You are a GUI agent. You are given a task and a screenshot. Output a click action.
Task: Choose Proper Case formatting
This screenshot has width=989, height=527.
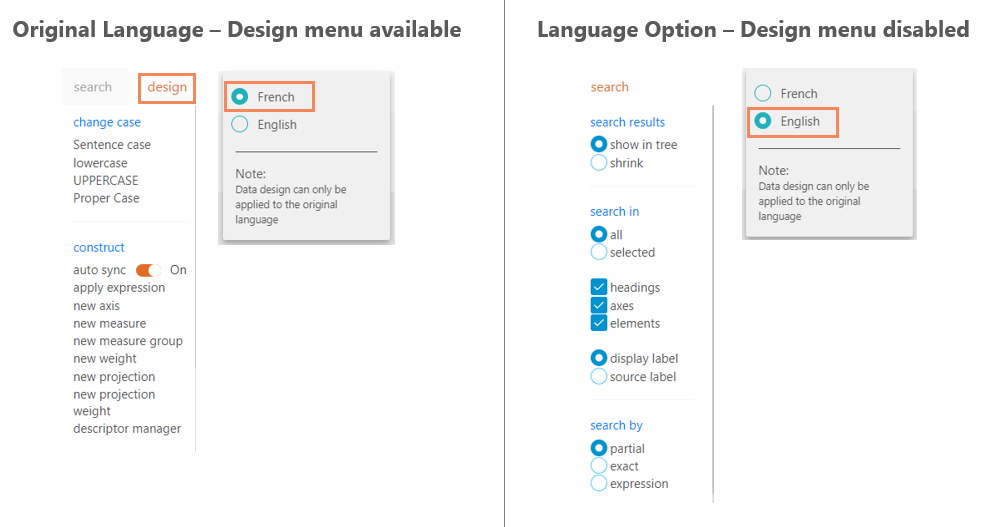pos(106,198)
